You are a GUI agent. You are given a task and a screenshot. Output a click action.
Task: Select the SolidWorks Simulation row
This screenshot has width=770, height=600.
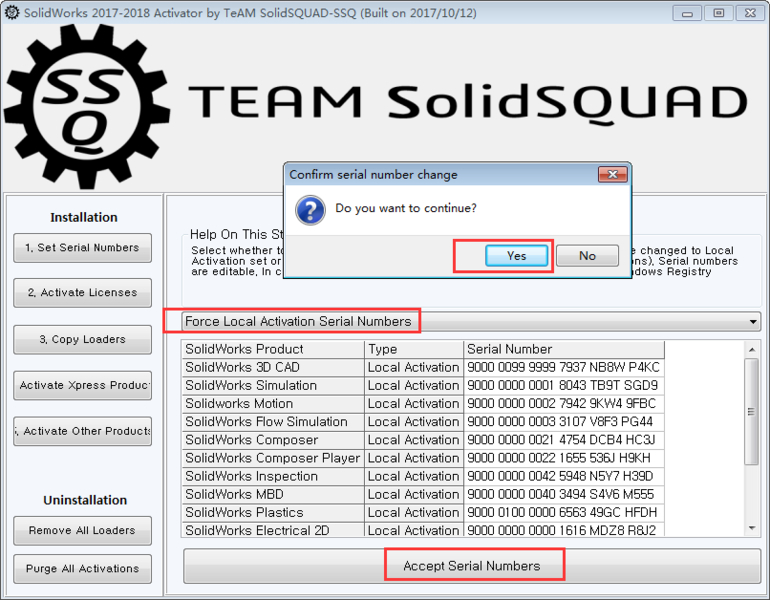[423, 385]
